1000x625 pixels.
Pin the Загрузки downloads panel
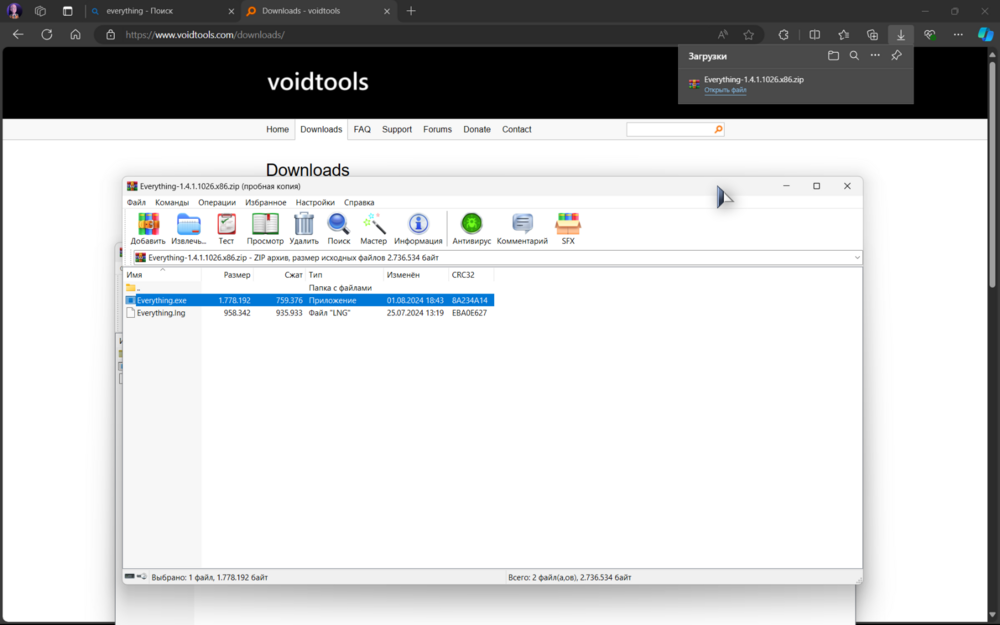coord(896,56)
